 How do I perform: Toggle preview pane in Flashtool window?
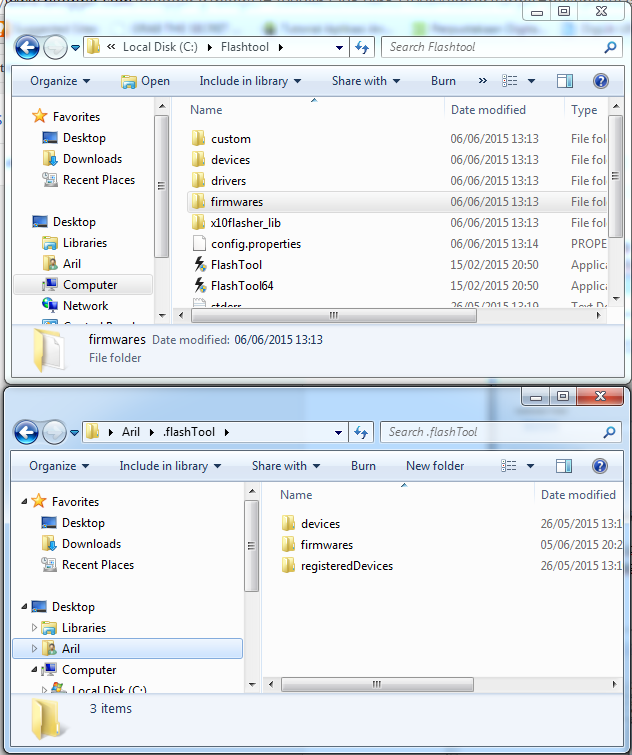[565, 81]
